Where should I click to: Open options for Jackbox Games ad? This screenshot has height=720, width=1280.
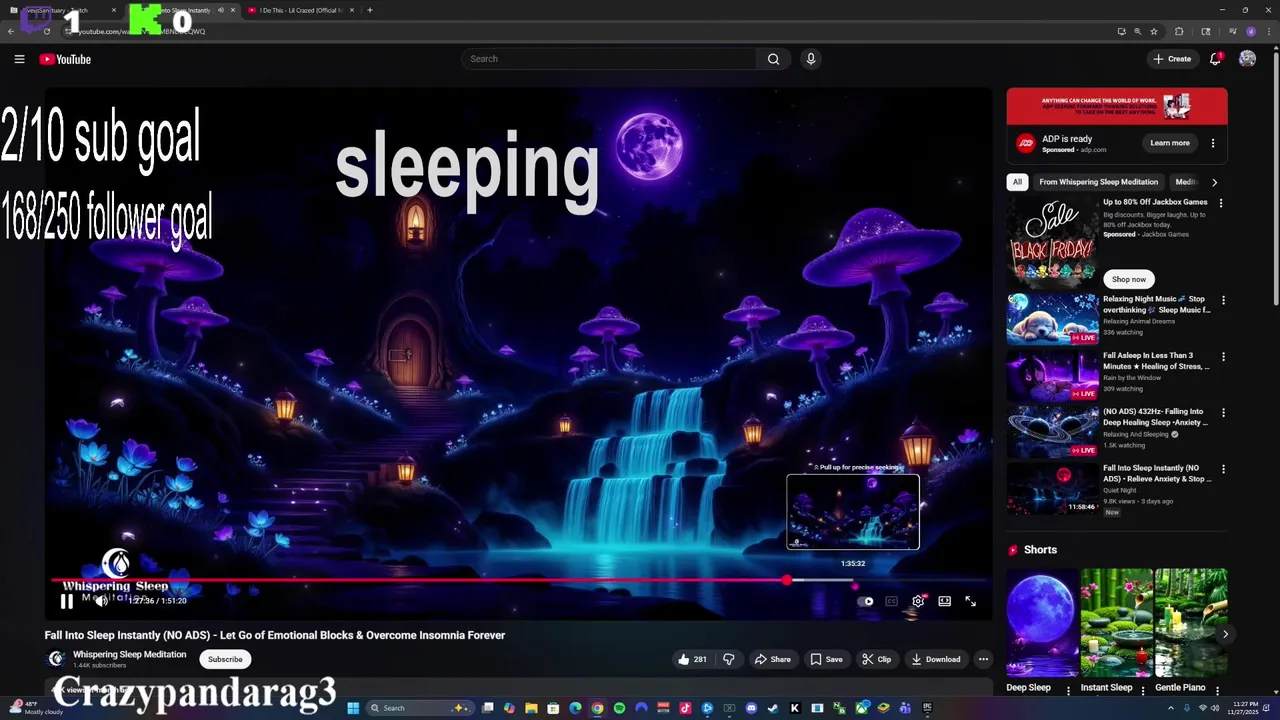coord(1220,203)
